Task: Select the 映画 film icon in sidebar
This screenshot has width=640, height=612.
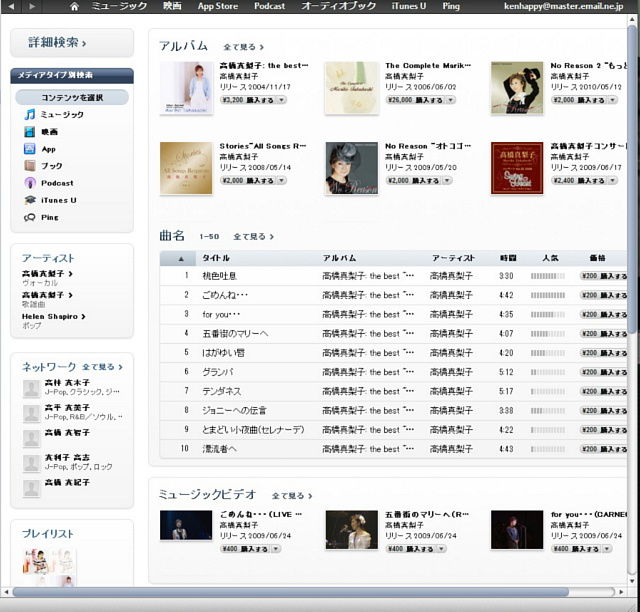Action: click(29, 131)
